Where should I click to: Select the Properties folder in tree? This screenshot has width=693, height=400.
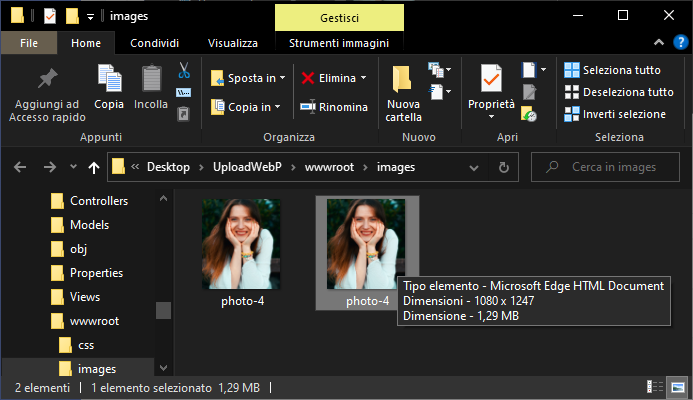pos(88,273)
